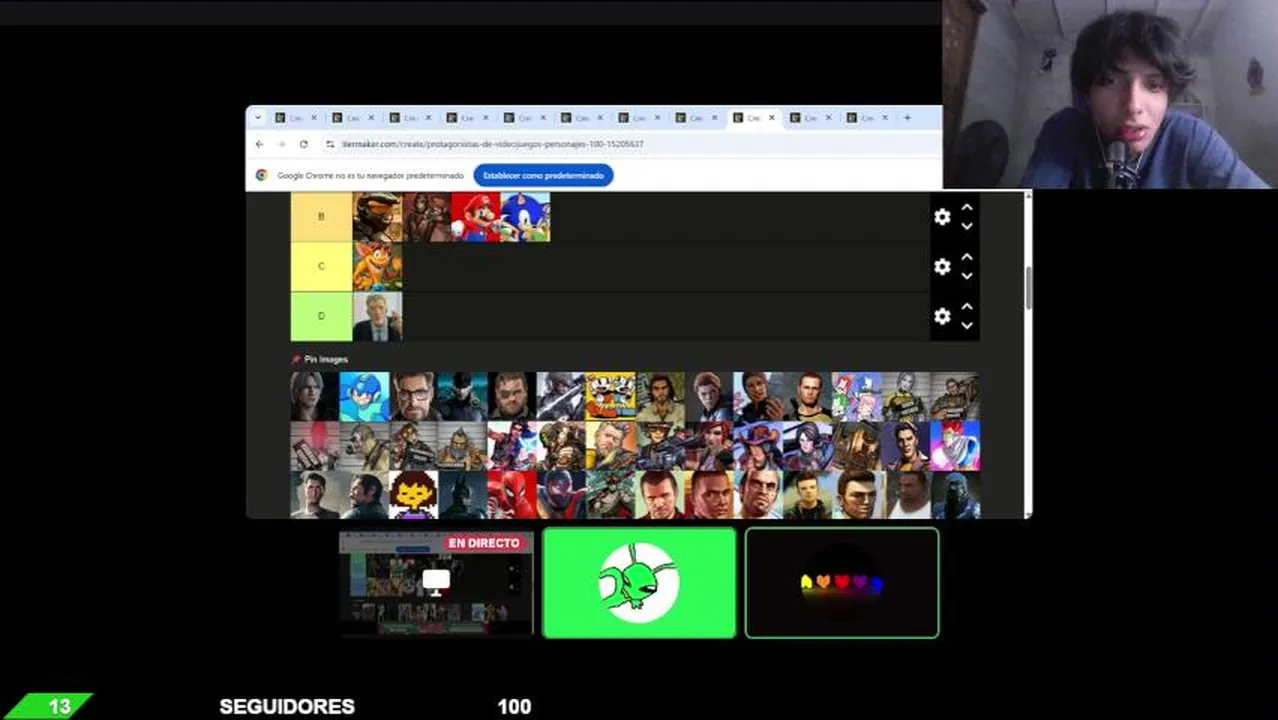Screen dimensions: 1278x720
Task: Open settings gear for tier B row
Action: pyautogui.click(x=942, y=217)
